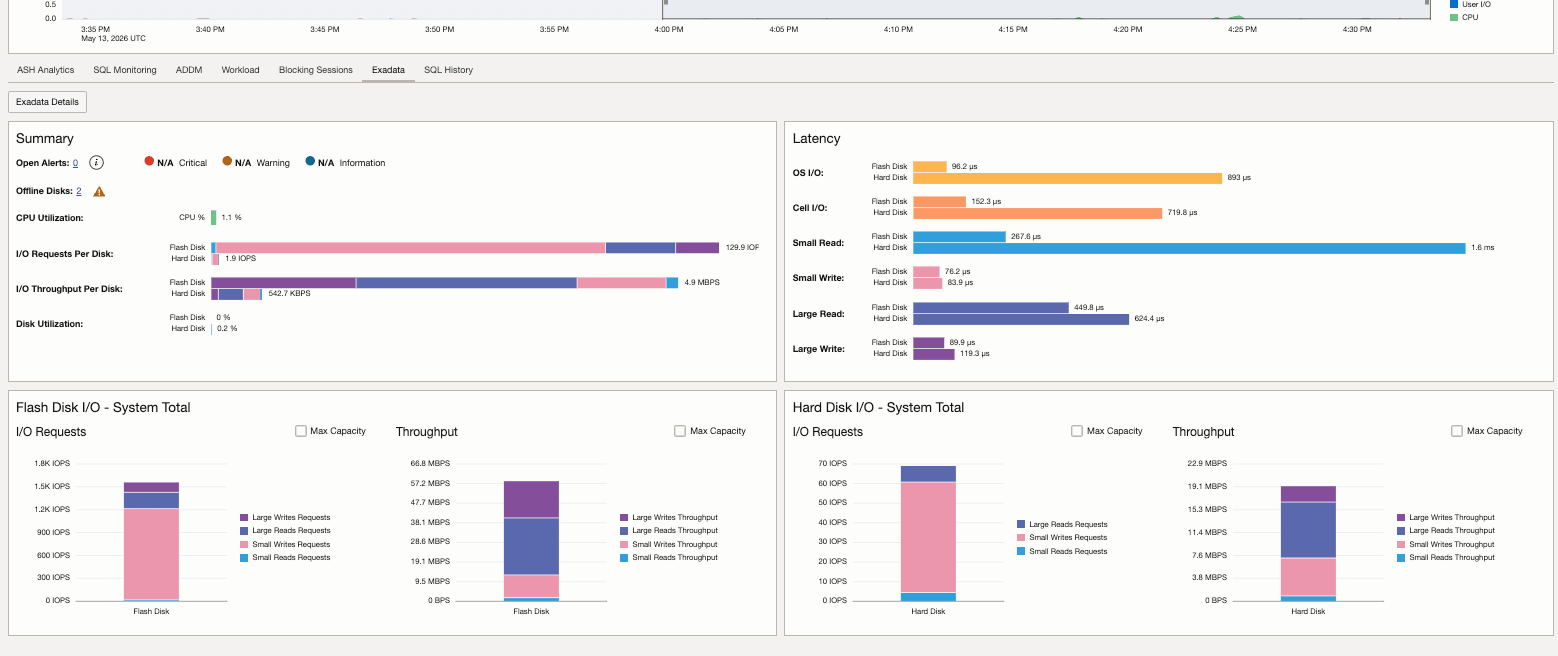Click the green CPU legend square at top

1453,17
